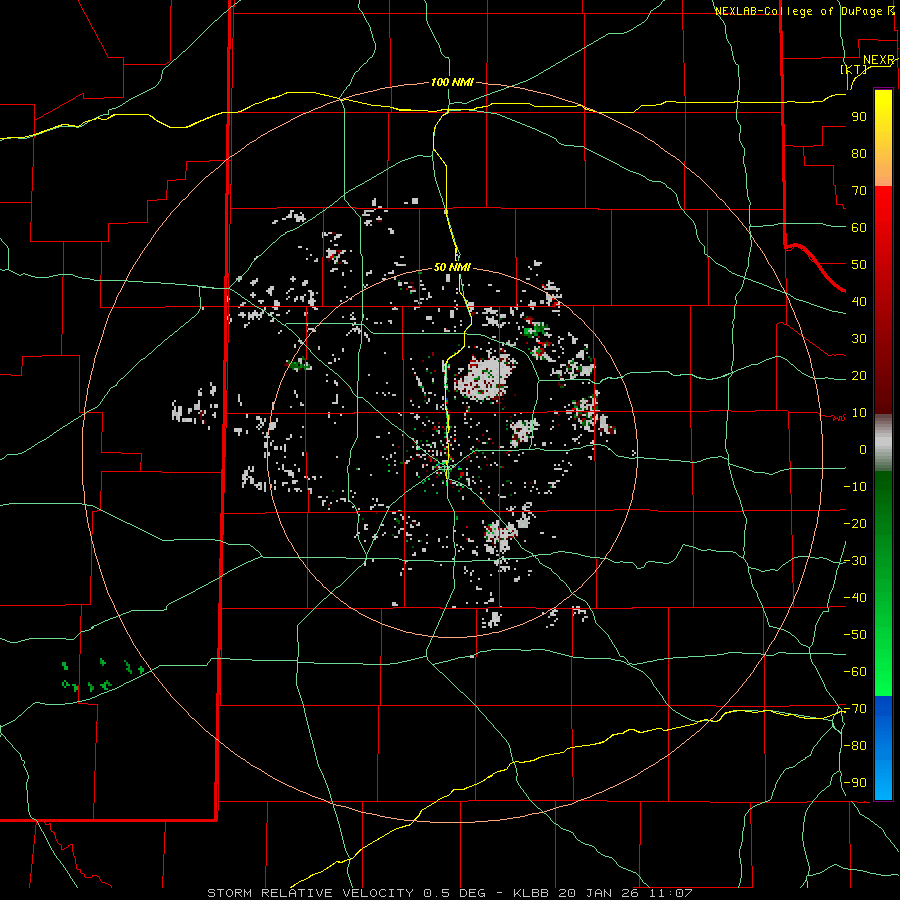Image resolution: width=900 pixels, height=900 pixels.
Task: Click the -60 value on velocity scale
Action: click(855, 672)
